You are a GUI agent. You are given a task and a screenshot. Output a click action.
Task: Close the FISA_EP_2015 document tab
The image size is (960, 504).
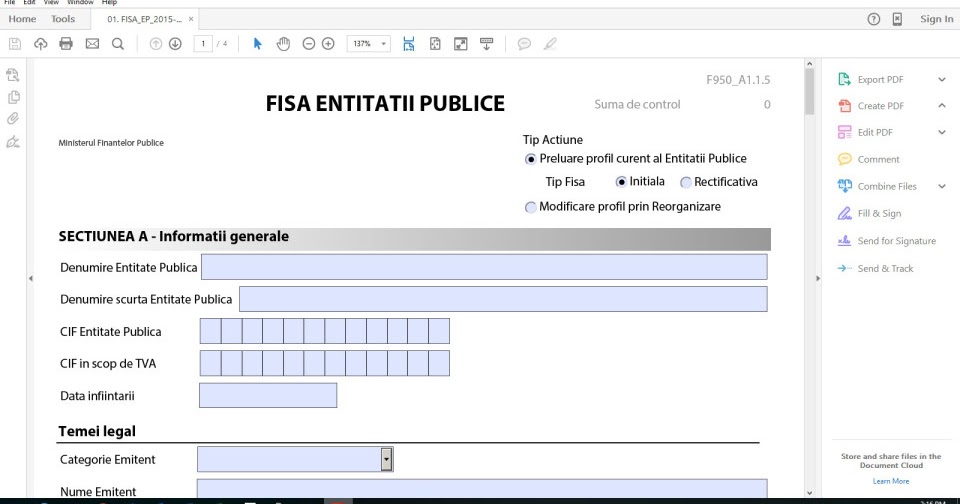point(191,19)
